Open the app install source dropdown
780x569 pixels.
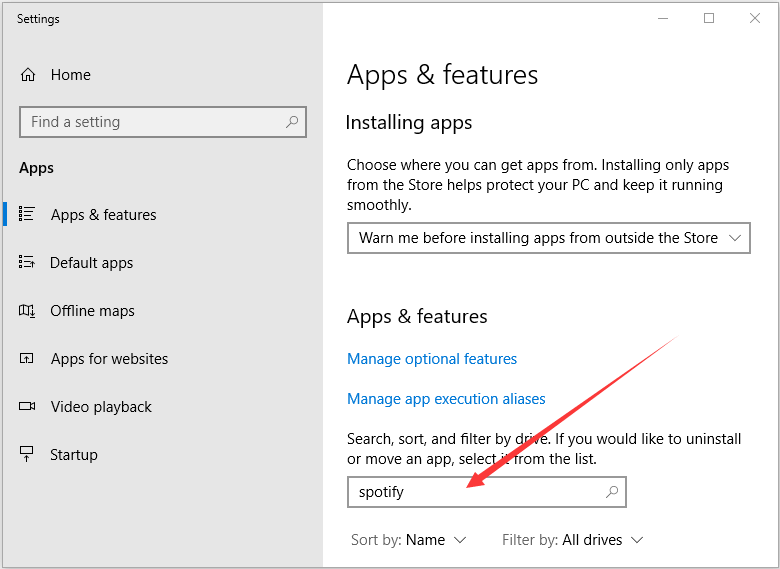click(549, 238)
